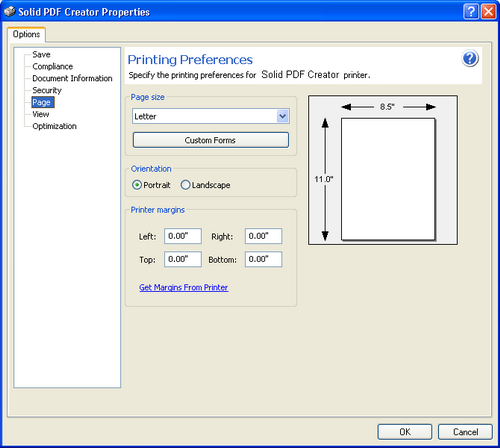Select the Landscape orientation radio button
The image size is (500, 448).
185,185
